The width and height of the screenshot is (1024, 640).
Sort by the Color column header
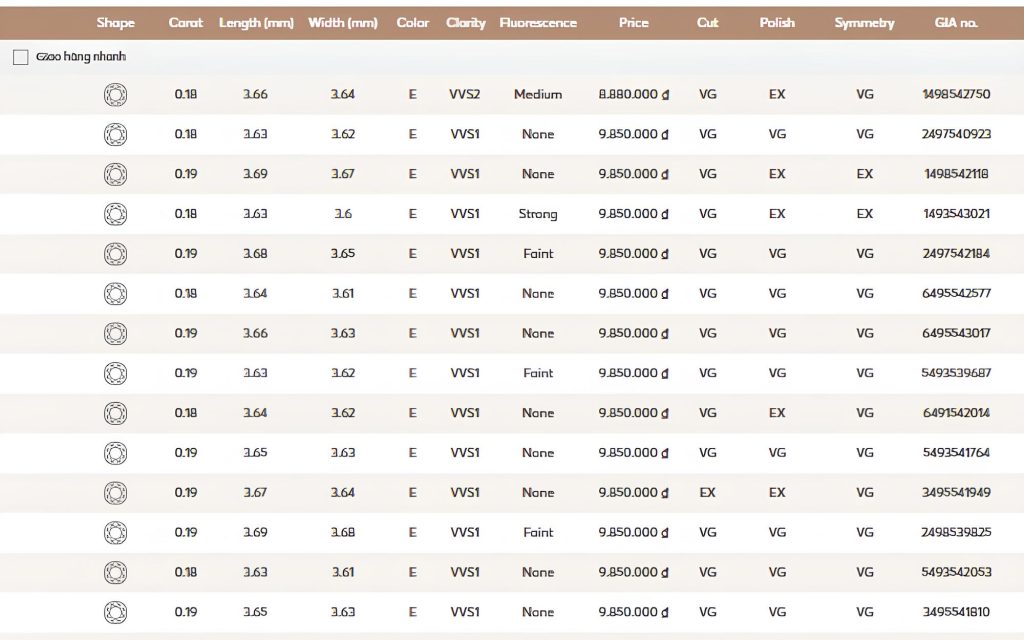[413, 23]
